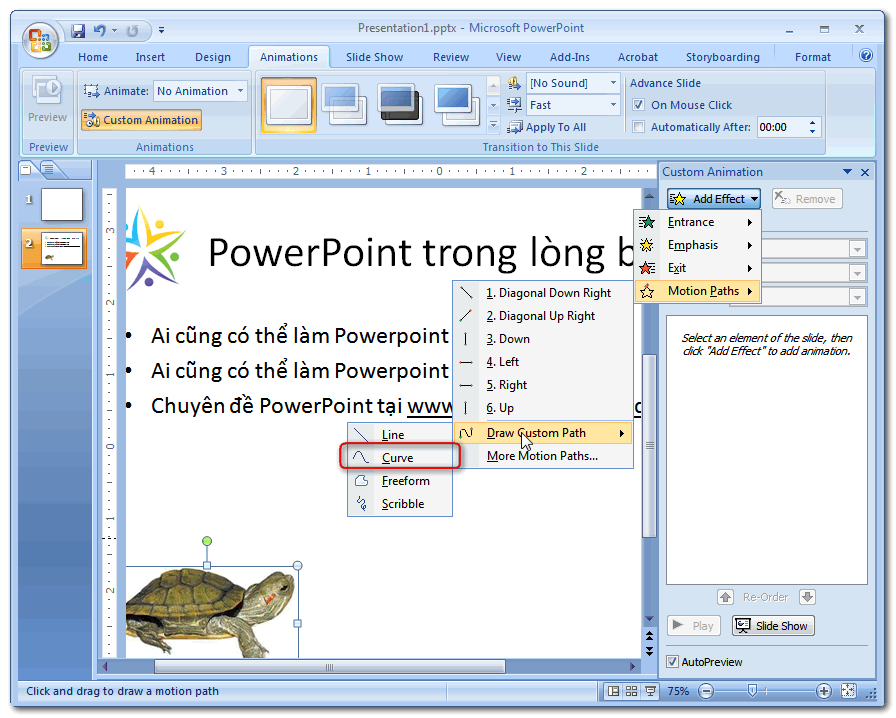Close the Custom Animation pane
The width and height of the screenshot is (896, 718).
865,172
